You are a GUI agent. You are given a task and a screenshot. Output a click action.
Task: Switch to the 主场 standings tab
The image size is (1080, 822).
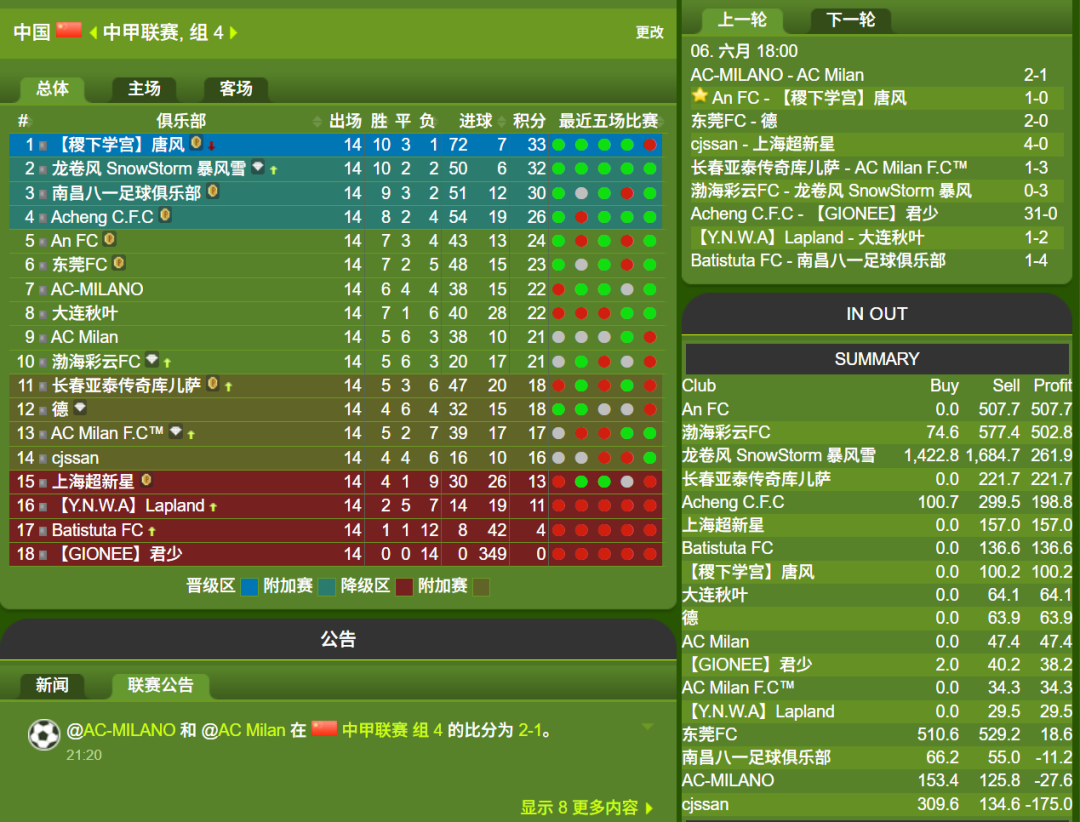click(x=144, y=89)
